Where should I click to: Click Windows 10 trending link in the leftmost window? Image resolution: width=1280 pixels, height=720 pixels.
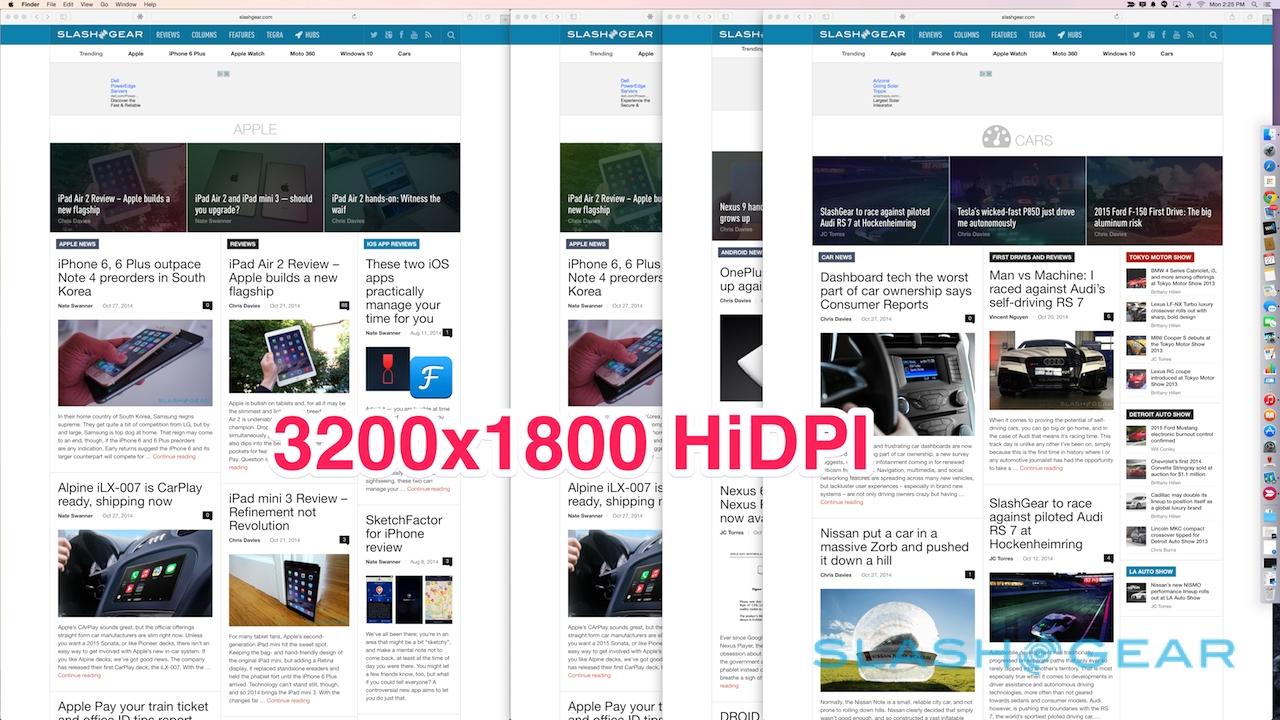tap(356, 54)
